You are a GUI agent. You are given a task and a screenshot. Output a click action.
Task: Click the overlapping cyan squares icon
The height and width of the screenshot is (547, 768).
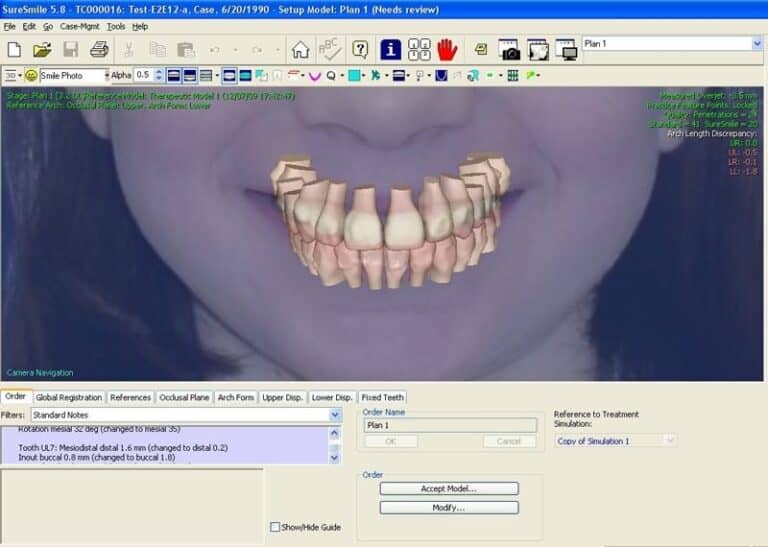262,75
